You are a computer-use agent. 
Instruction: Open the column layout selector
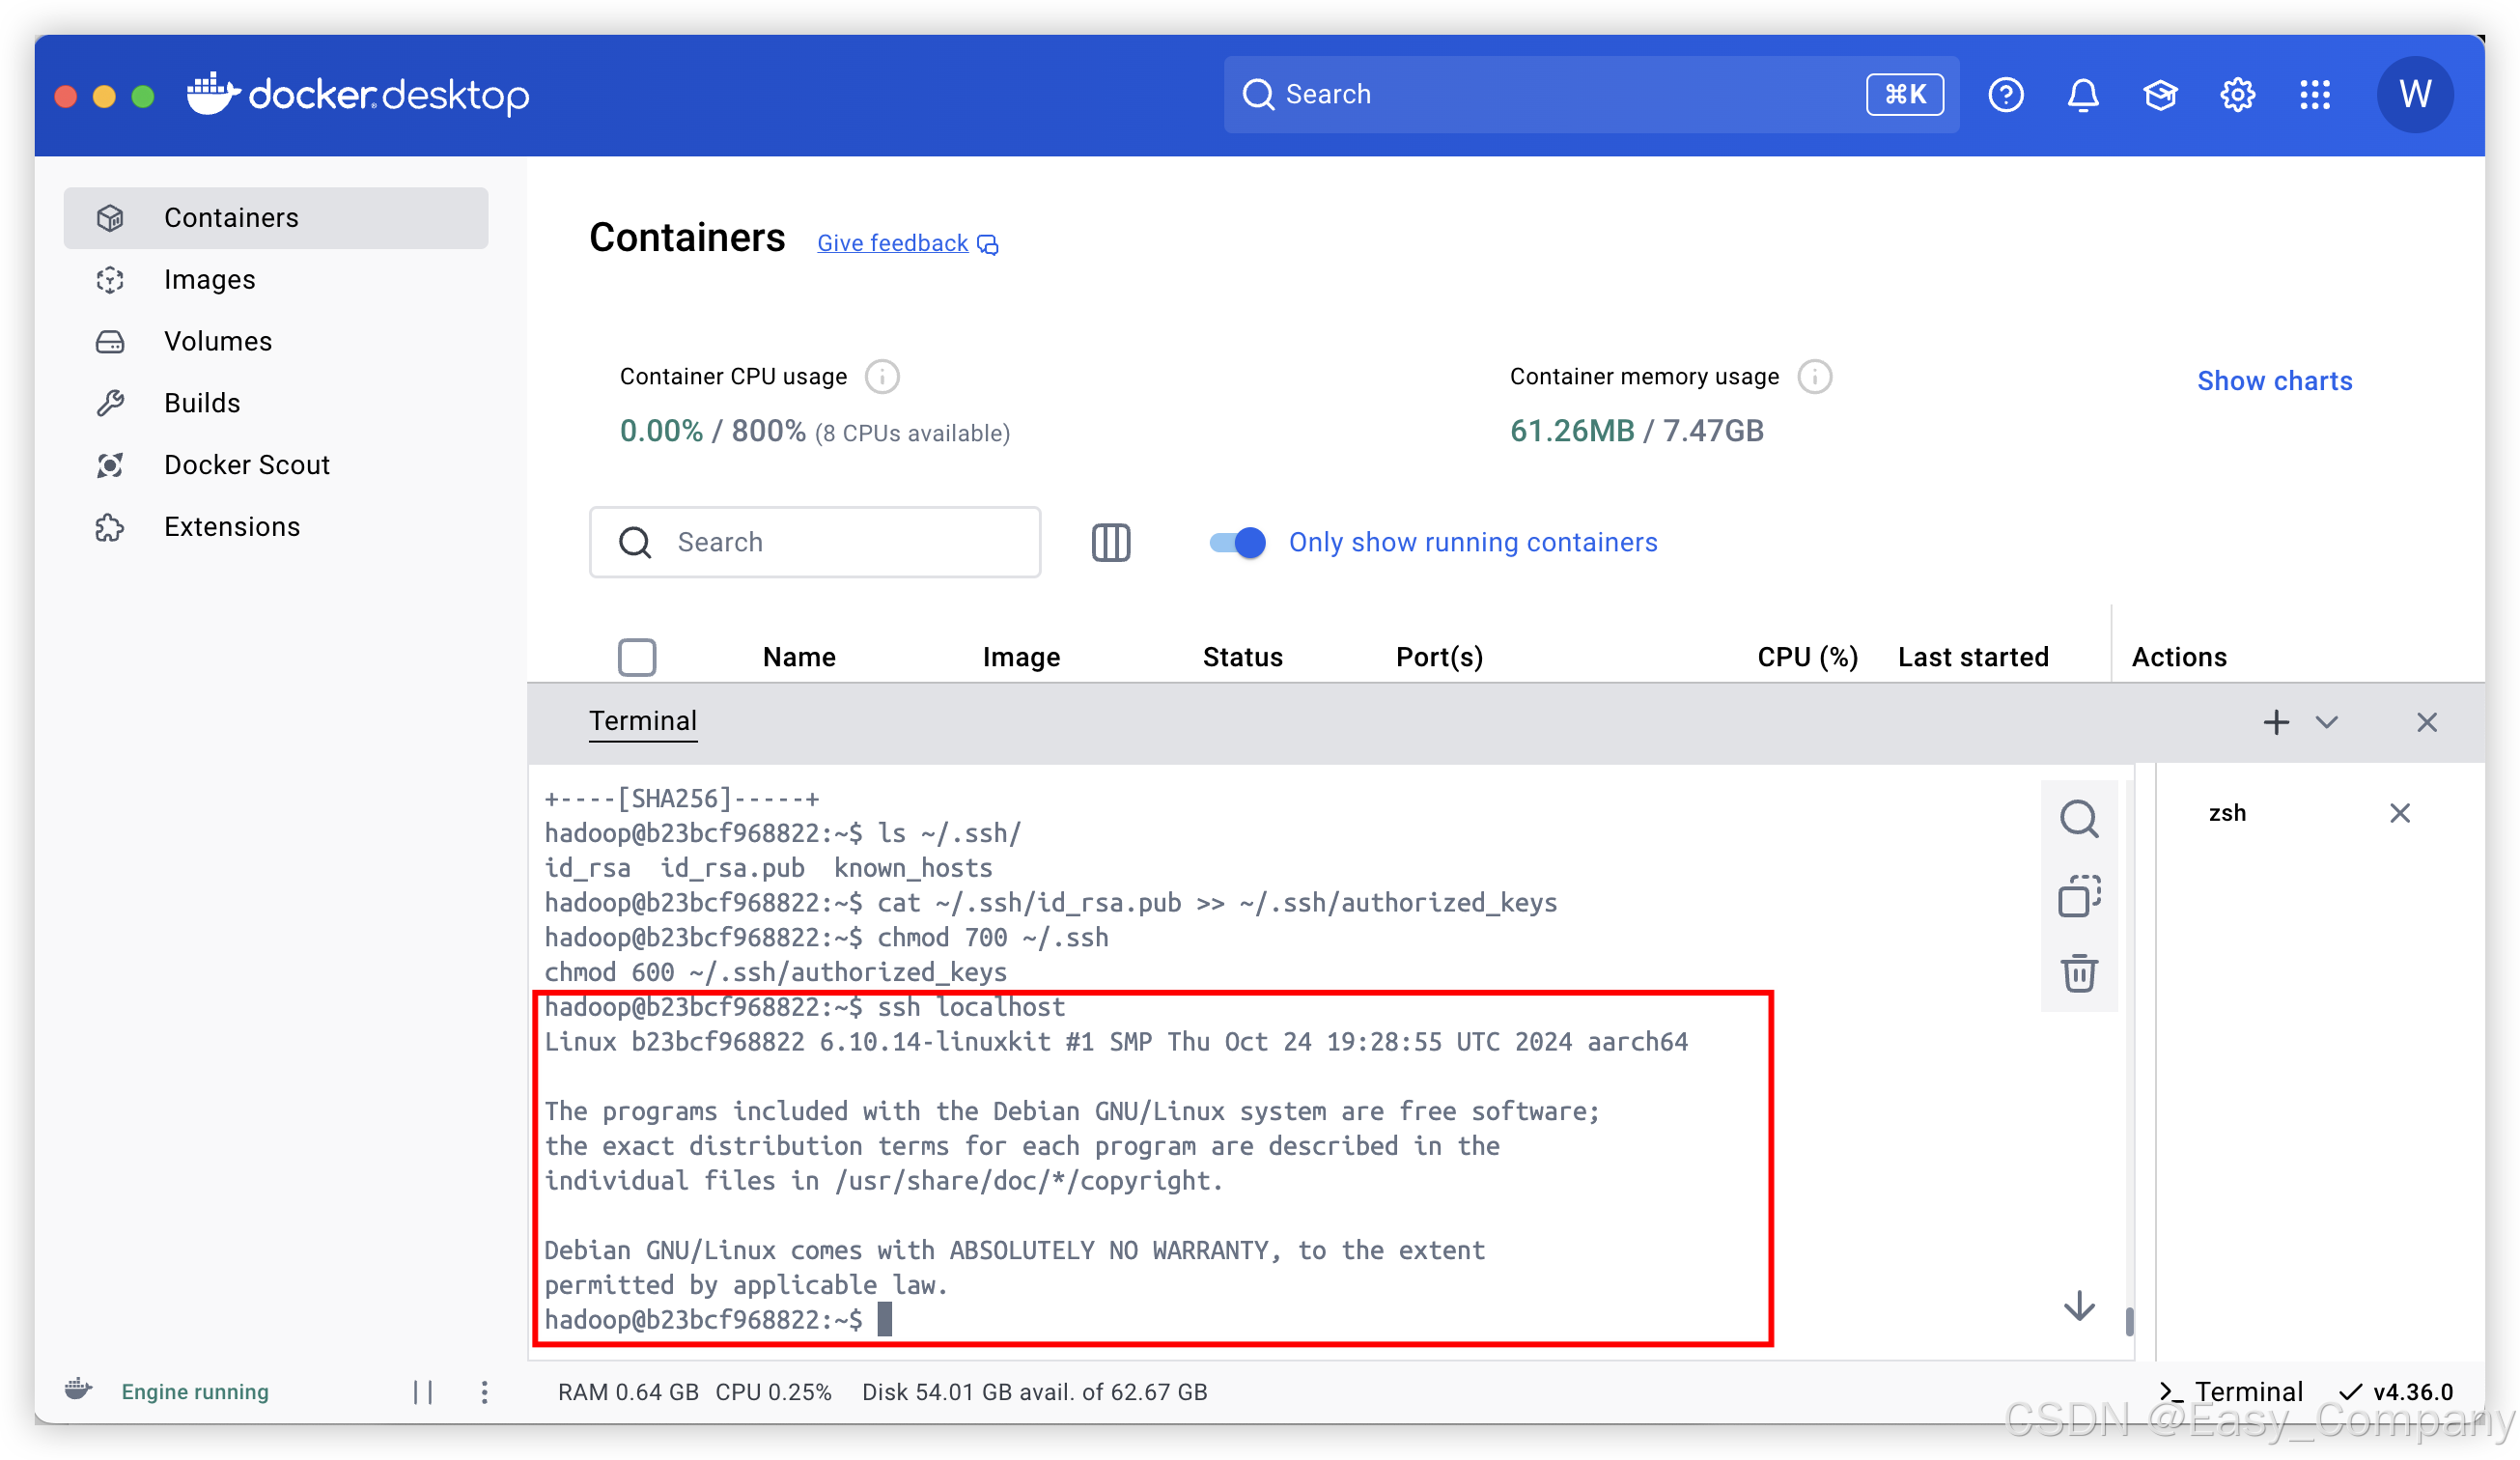coord(1110,542)
